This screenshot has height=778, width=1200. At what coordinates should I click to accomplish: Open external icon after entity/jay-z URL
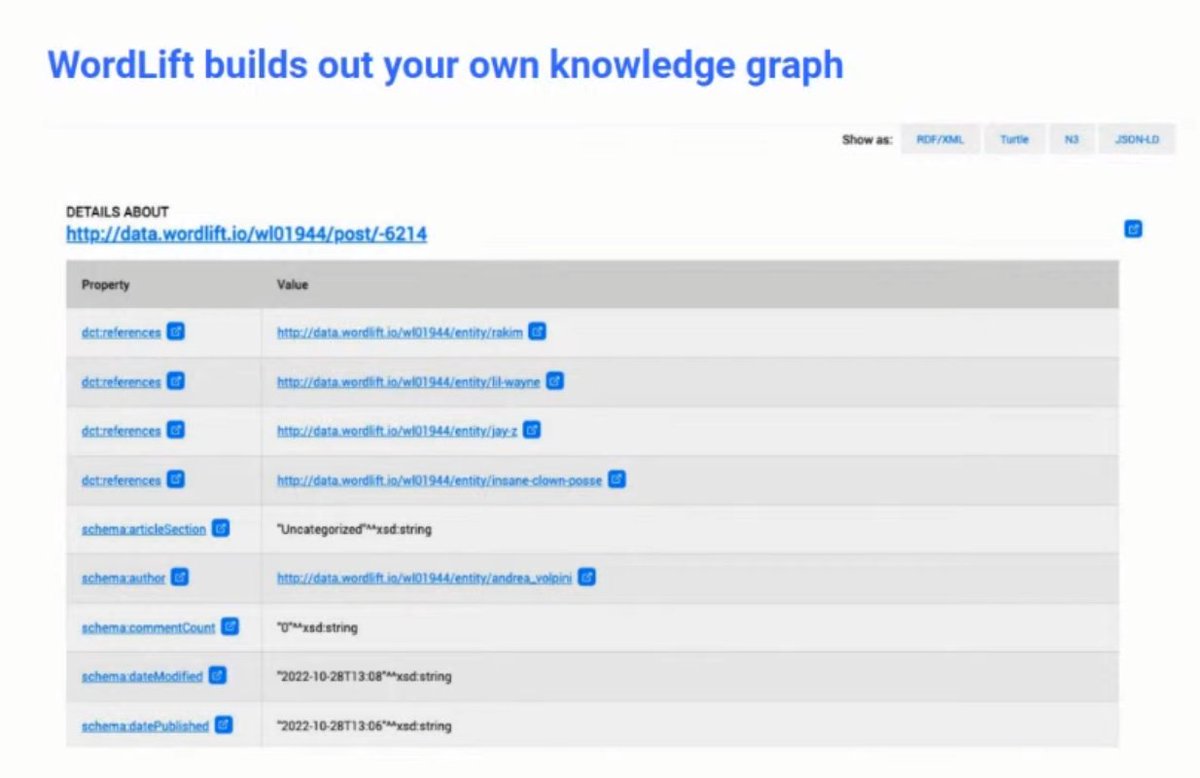tap(532, 430)
